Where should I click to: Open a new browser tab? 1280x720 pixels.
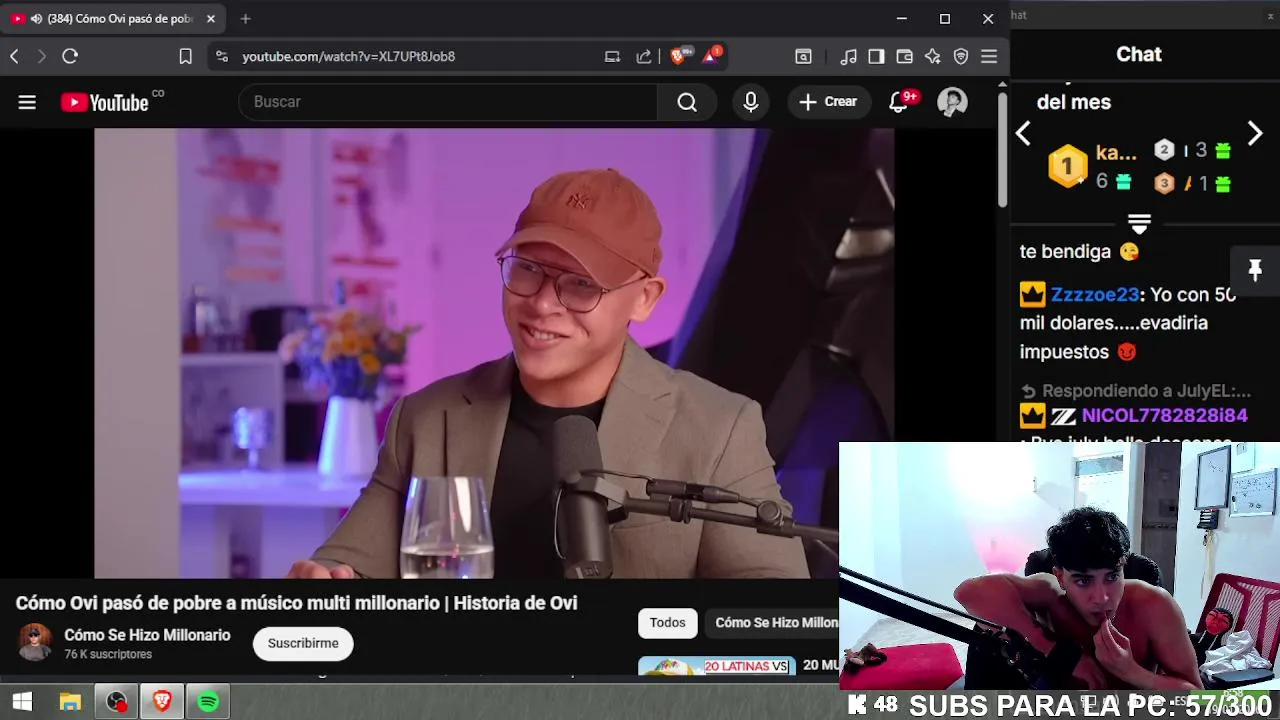(245, 19)
